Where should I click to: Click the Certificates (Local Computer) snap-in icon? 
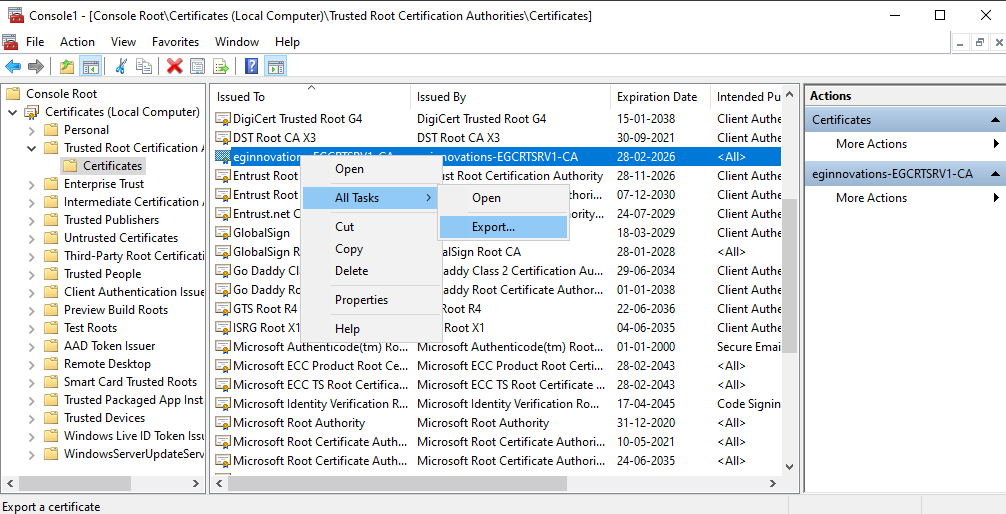31,112
